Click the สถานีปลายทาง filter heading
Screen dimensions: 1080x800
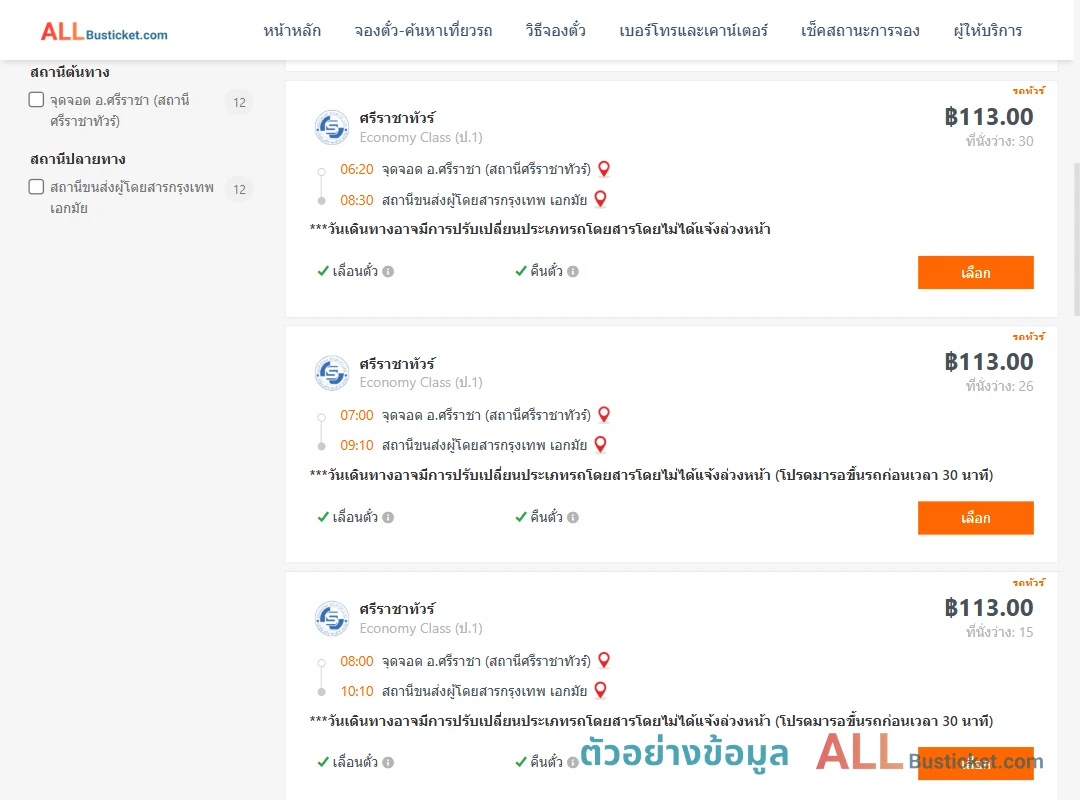pos(77,158)
